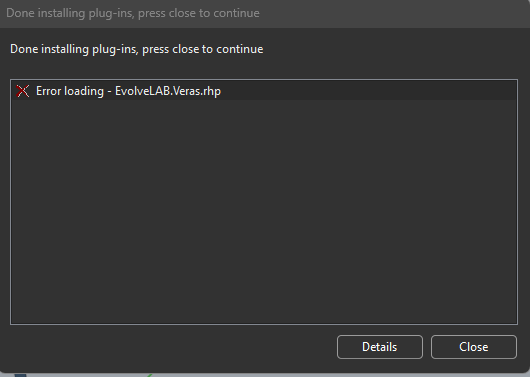Click the instruction text above the list

[x=137, y=49]
